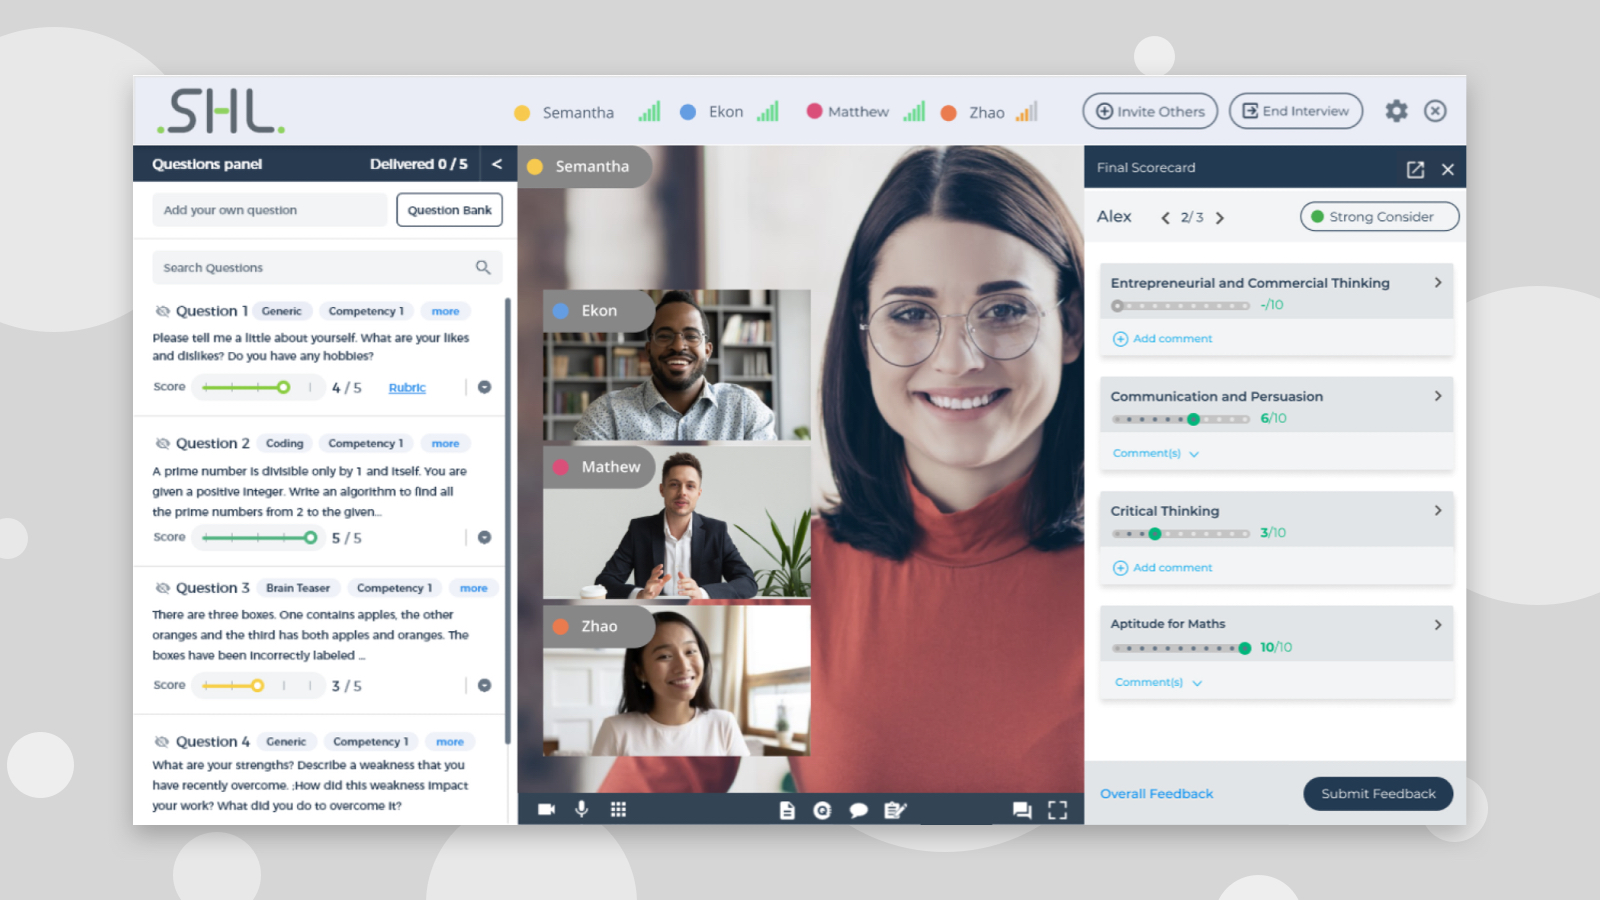The image size is (1600, 900).
Task: Mute the microphone in video toolbar
Action: (x=582, y=809)
